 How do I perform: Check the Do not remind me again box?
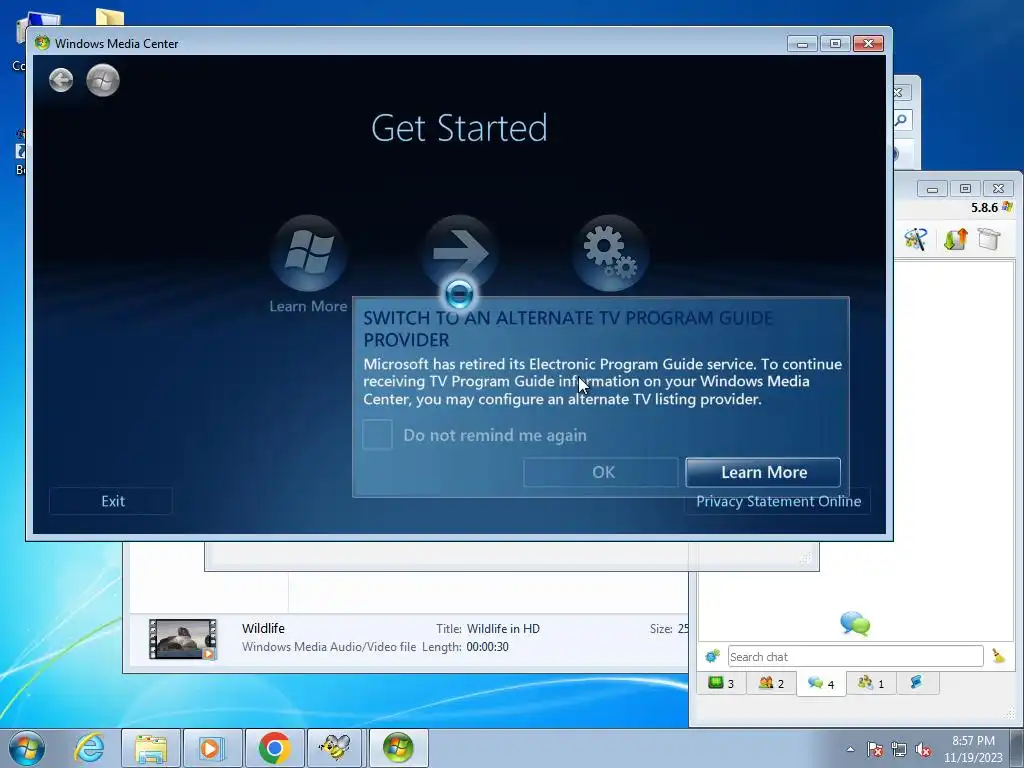pos(377,435)
